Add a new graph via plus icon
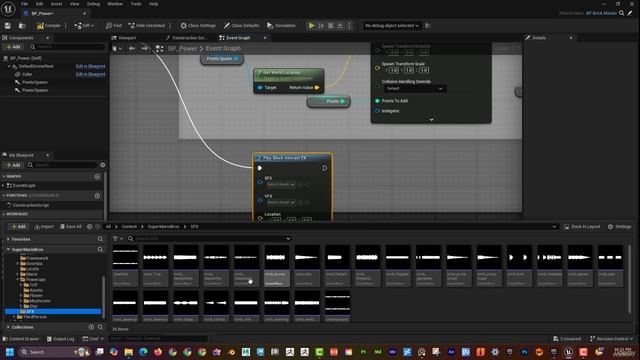Screen dimensions: 640x360 (x=97, y=177)
